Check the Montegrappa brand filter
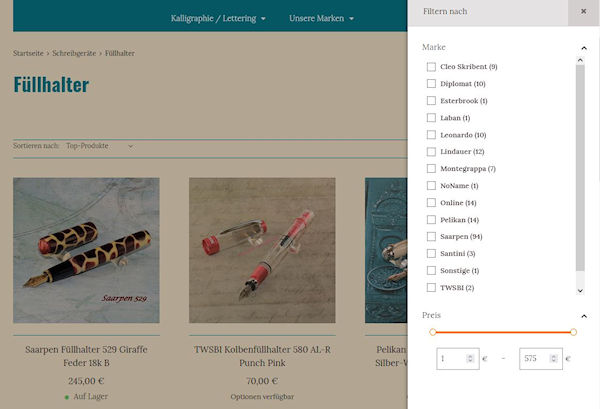600x409 pixels. point(431,168)
